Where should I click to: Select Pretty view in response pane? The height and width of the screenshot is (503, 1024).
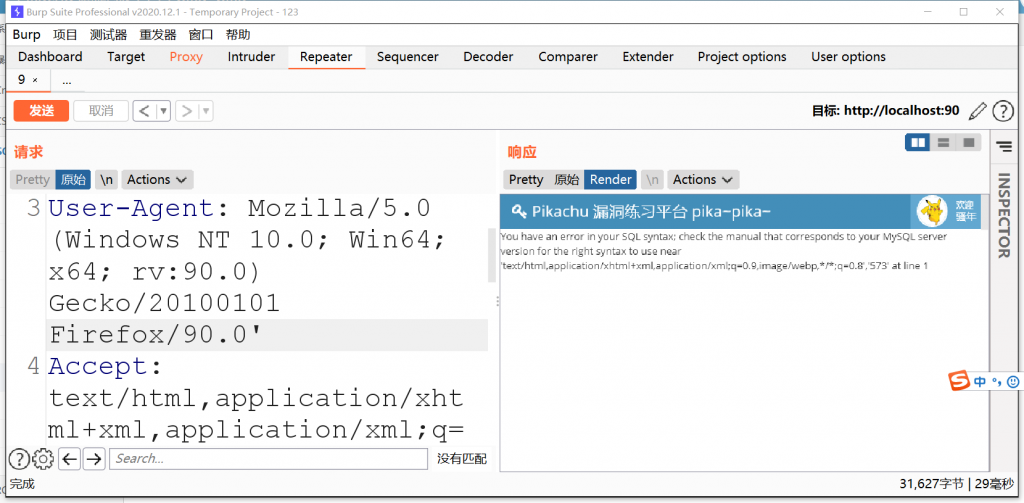click(x=525, y=180)
